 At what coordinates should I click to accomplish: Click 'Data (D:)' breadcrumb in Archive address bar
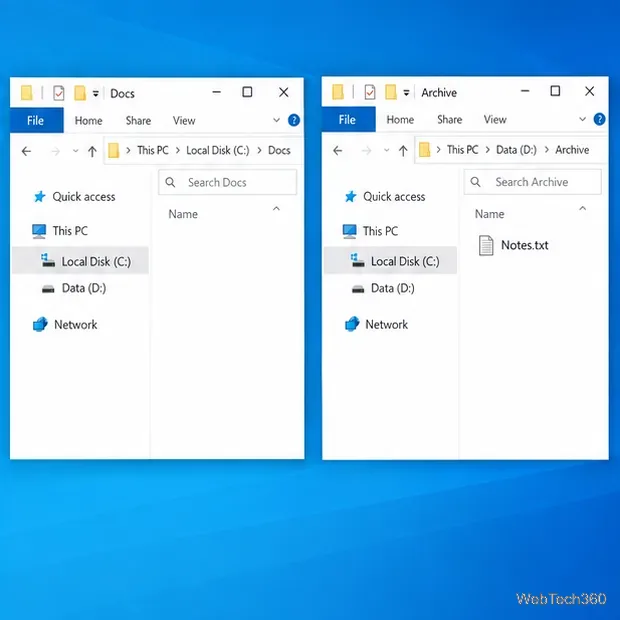[x=516, y=149]
